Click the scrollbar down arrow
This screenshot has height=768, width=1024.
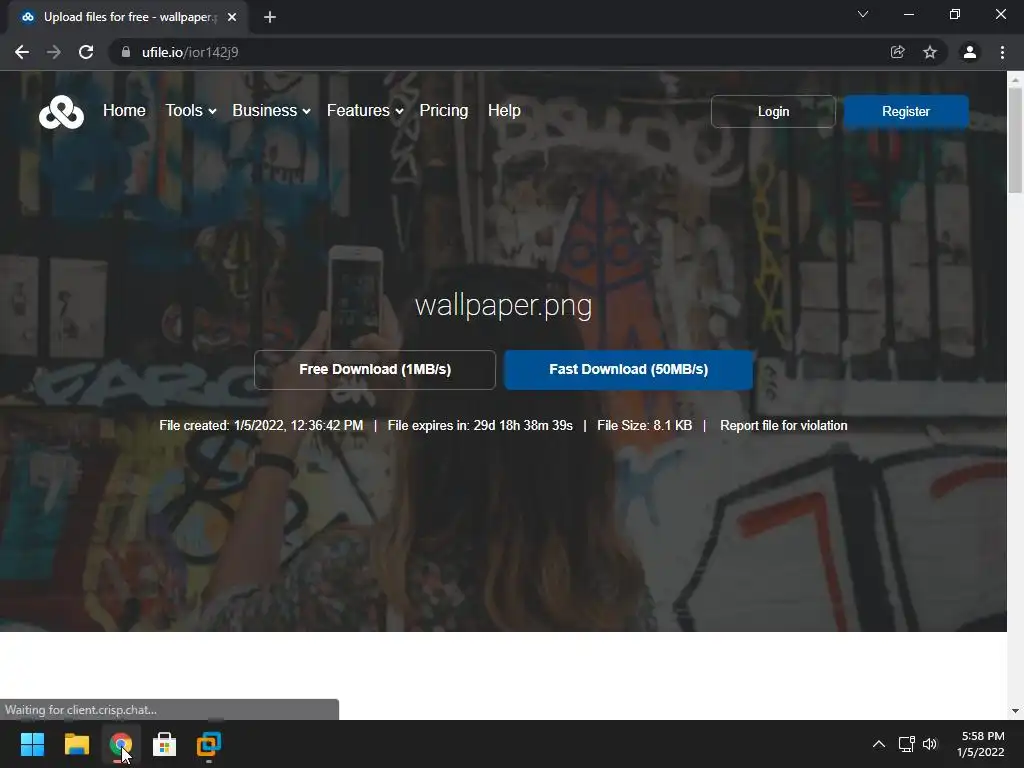pyautogui.click(x=1015, y=711)
